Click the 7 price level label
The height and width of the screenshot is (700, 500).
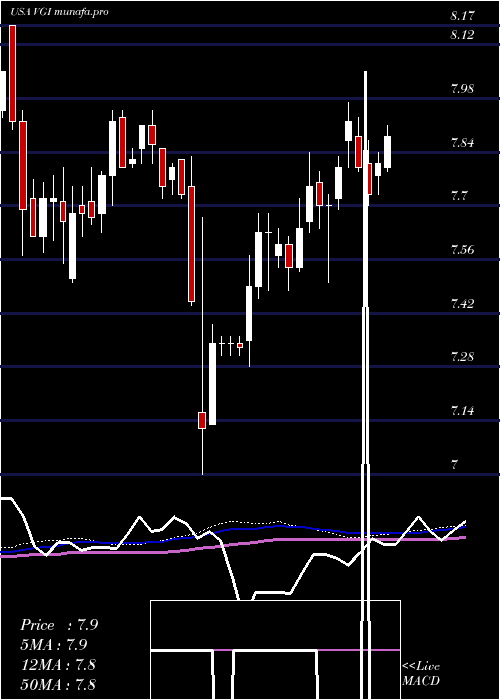[454, 465]
